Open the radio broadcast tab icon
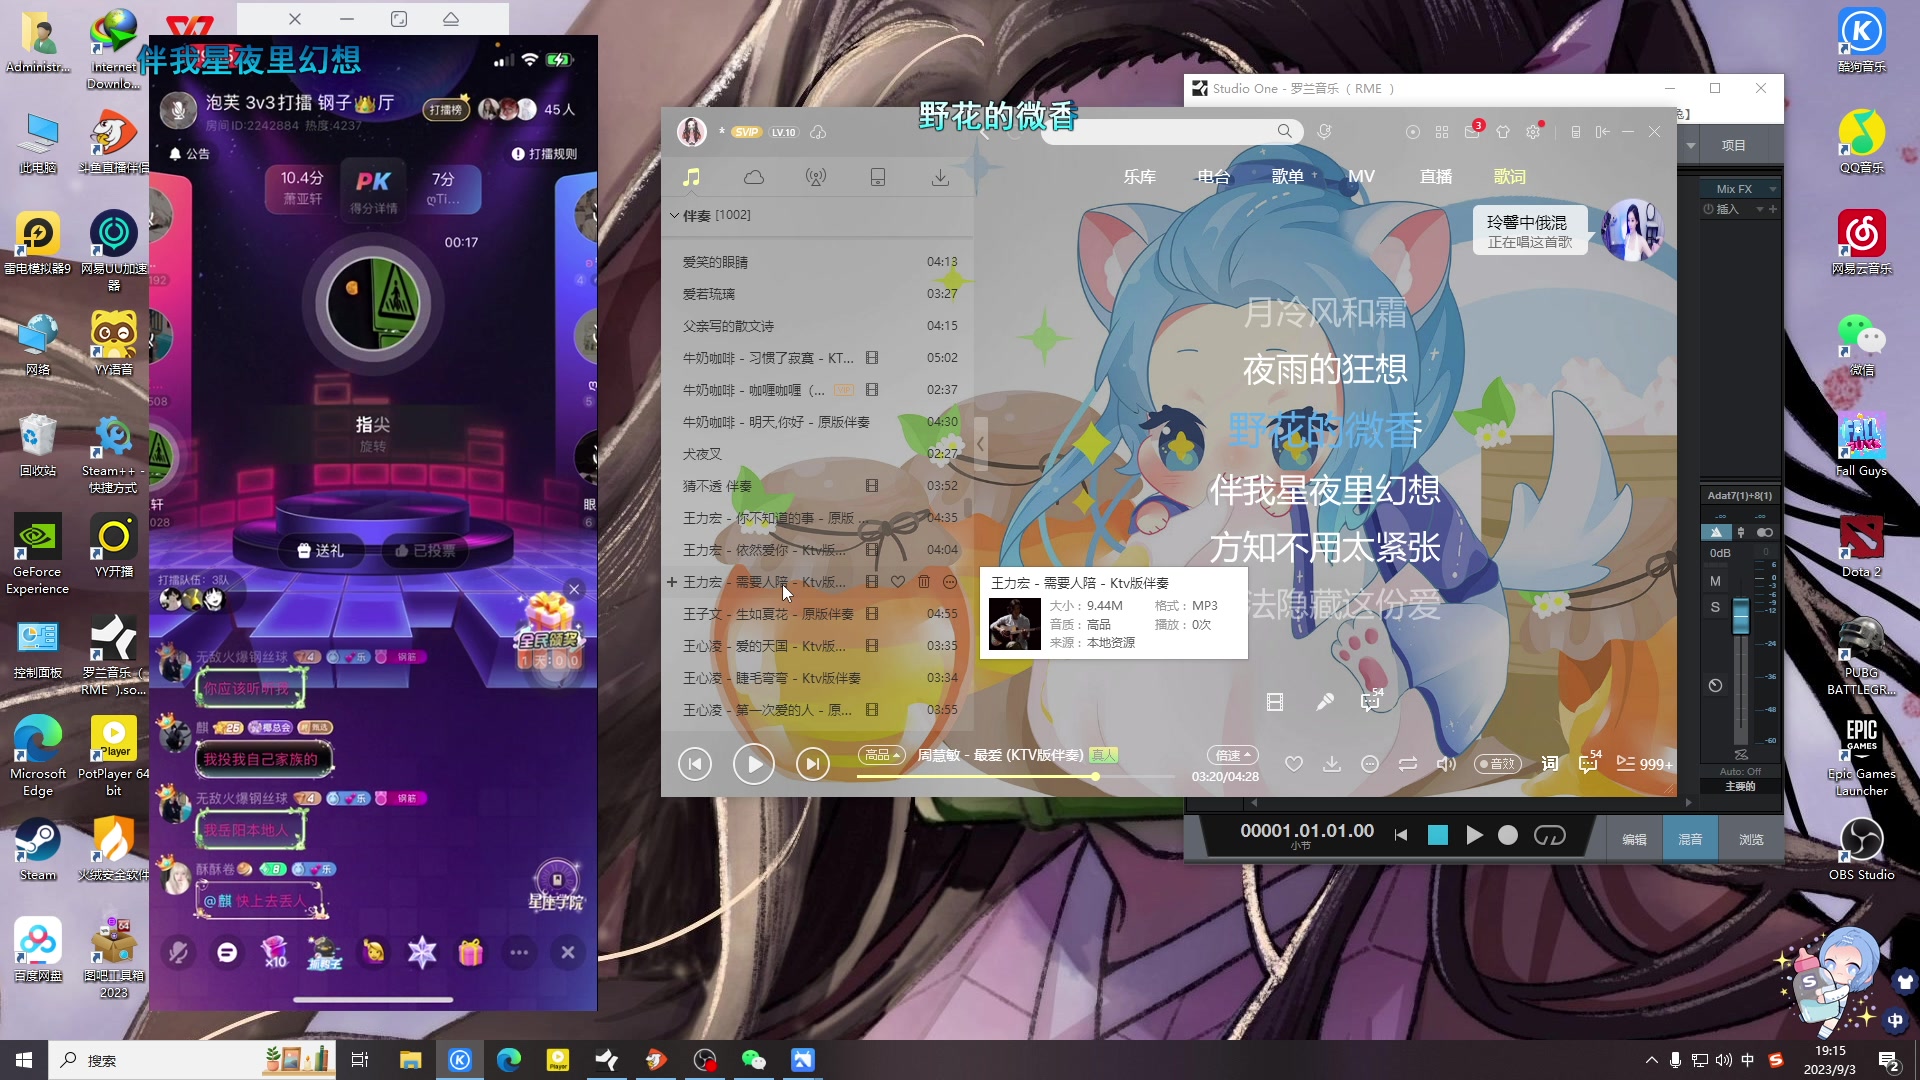The height and width of the screenshot is (1080, 1920). 816,177
